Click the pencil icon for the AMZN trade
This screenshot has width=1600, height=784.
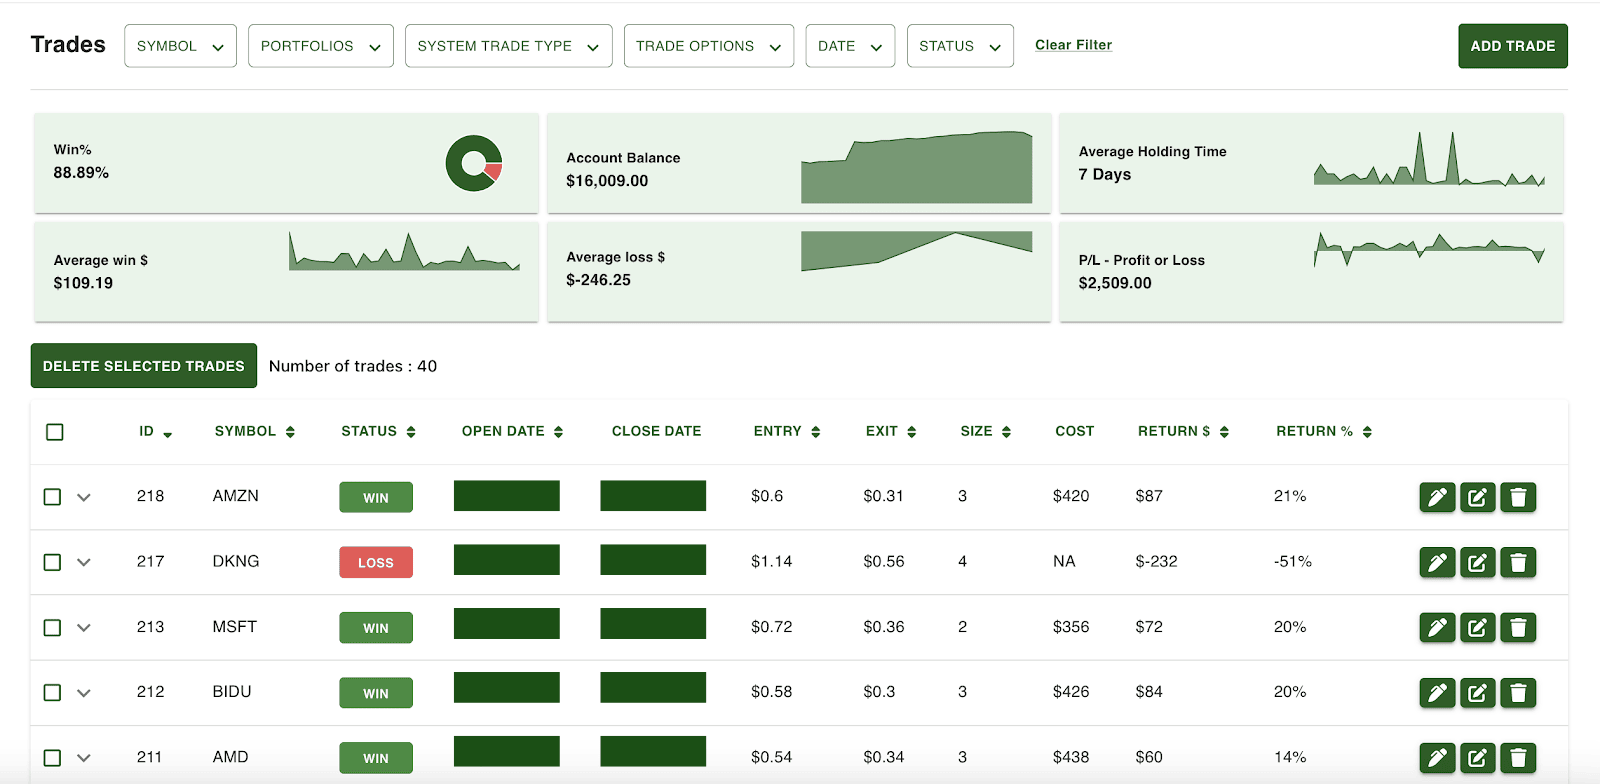click(1437, 497)
